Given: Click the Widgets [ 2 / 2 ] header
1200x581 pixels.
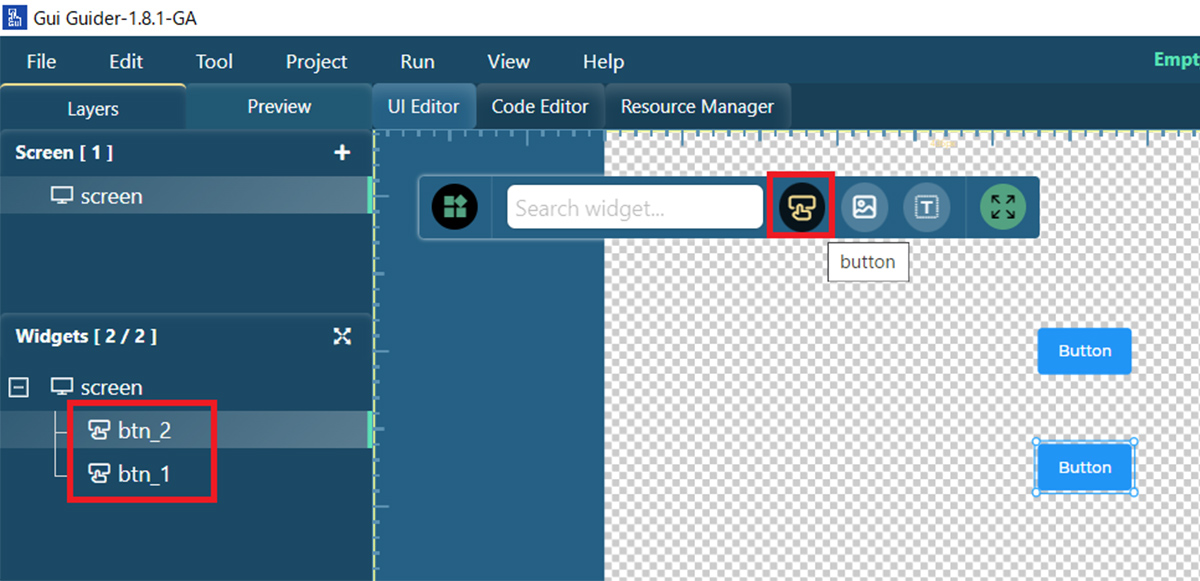Looking at the screenshot, I should point(86,336).
